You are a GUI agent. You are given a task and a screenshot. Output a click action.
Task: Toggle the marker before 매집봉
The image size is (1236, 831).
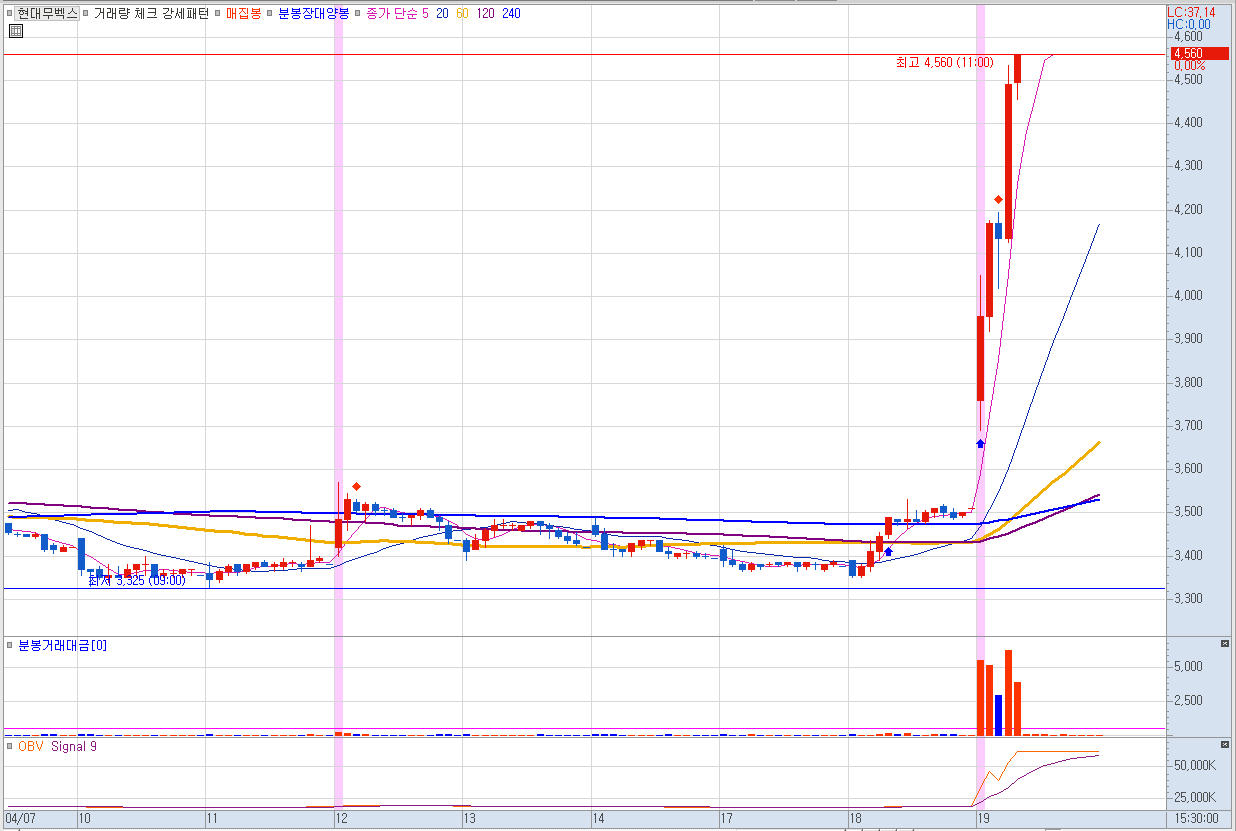pyautogui.click(x=219, y=14)
